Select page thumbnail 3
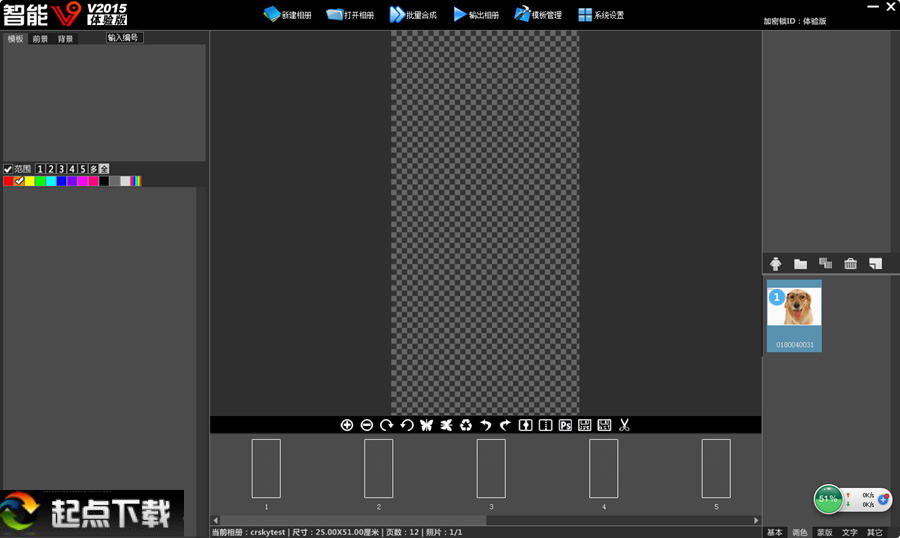 point(491,469)
